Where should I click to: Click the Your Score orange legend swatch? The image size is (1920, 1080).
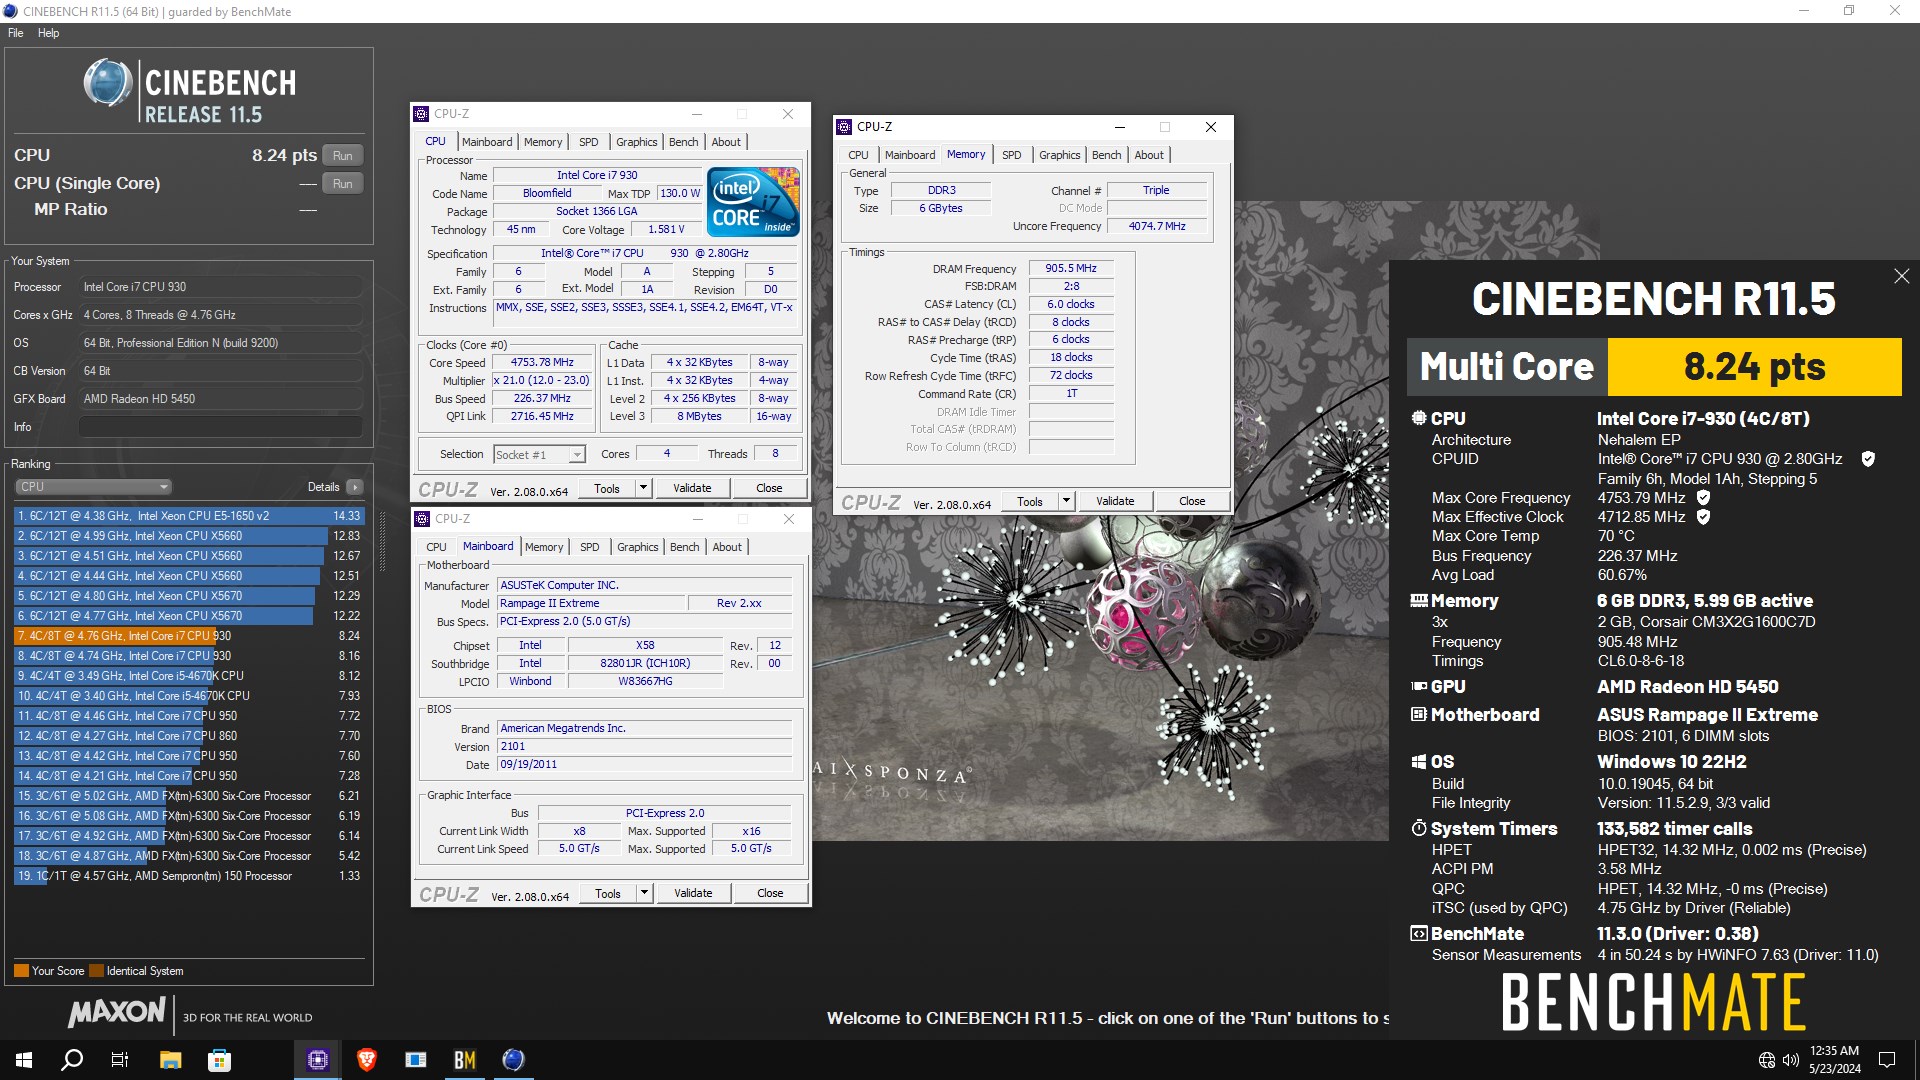click(x=21, y=971)
